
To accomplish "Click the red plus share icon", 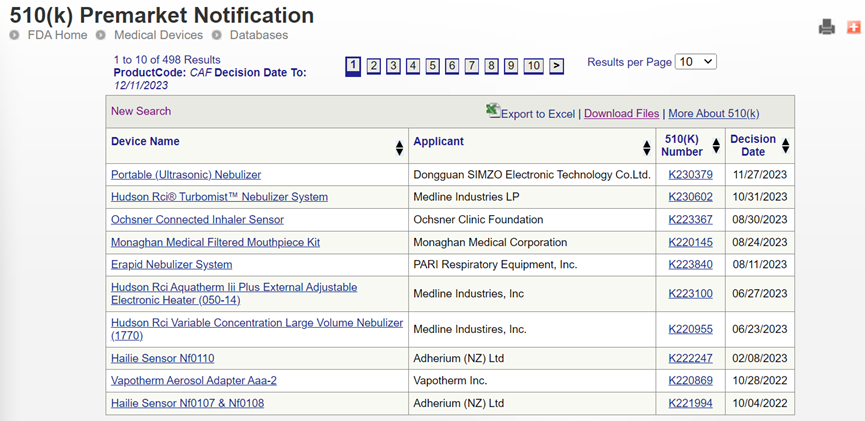I will 853,27.
